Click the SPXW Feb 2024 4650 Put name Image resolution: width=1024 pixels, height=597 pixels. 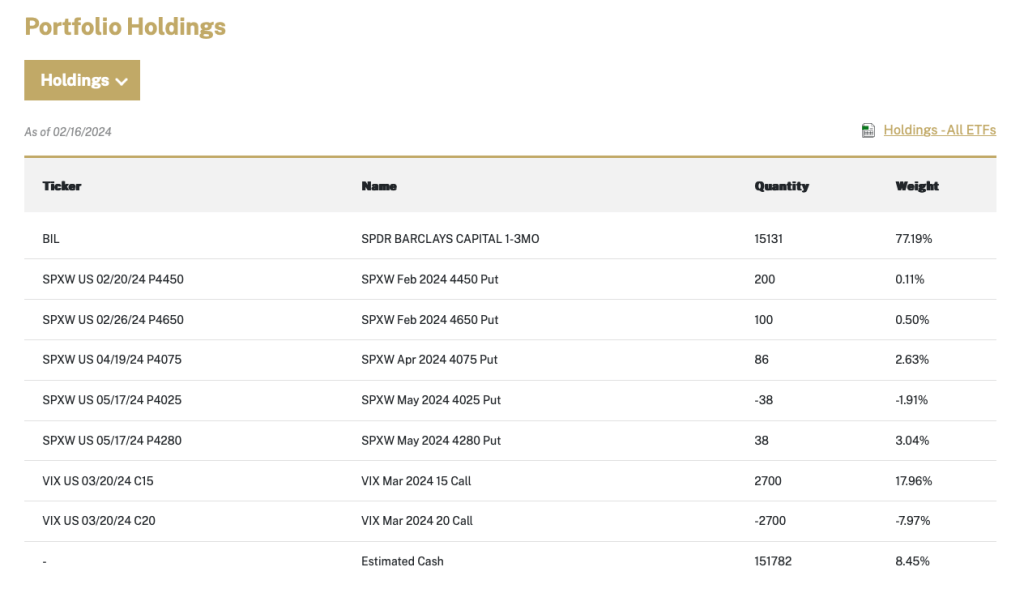coord(429,320)
